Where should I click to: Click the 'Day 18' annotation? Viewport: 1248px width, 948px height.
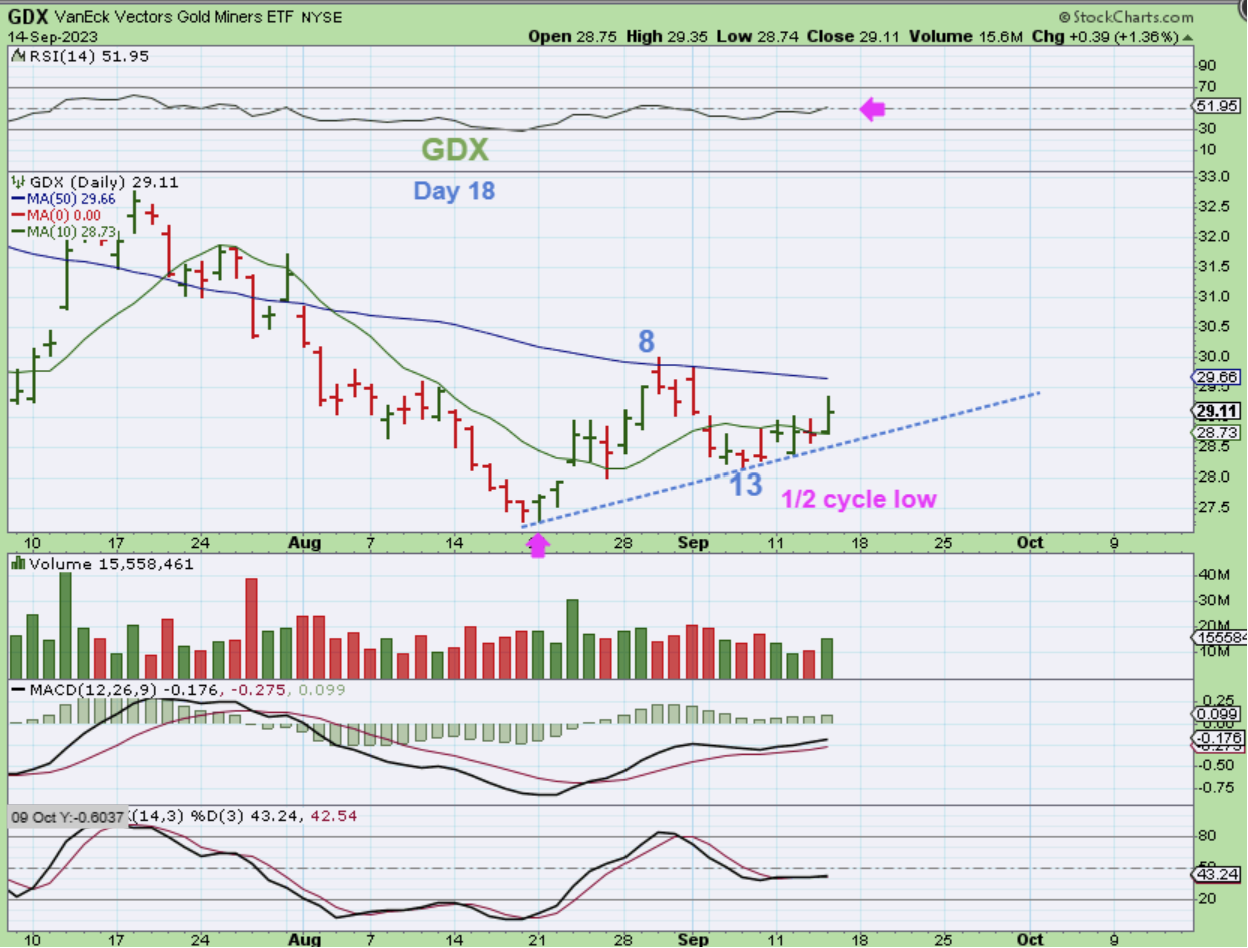click(x=454, y=190)
